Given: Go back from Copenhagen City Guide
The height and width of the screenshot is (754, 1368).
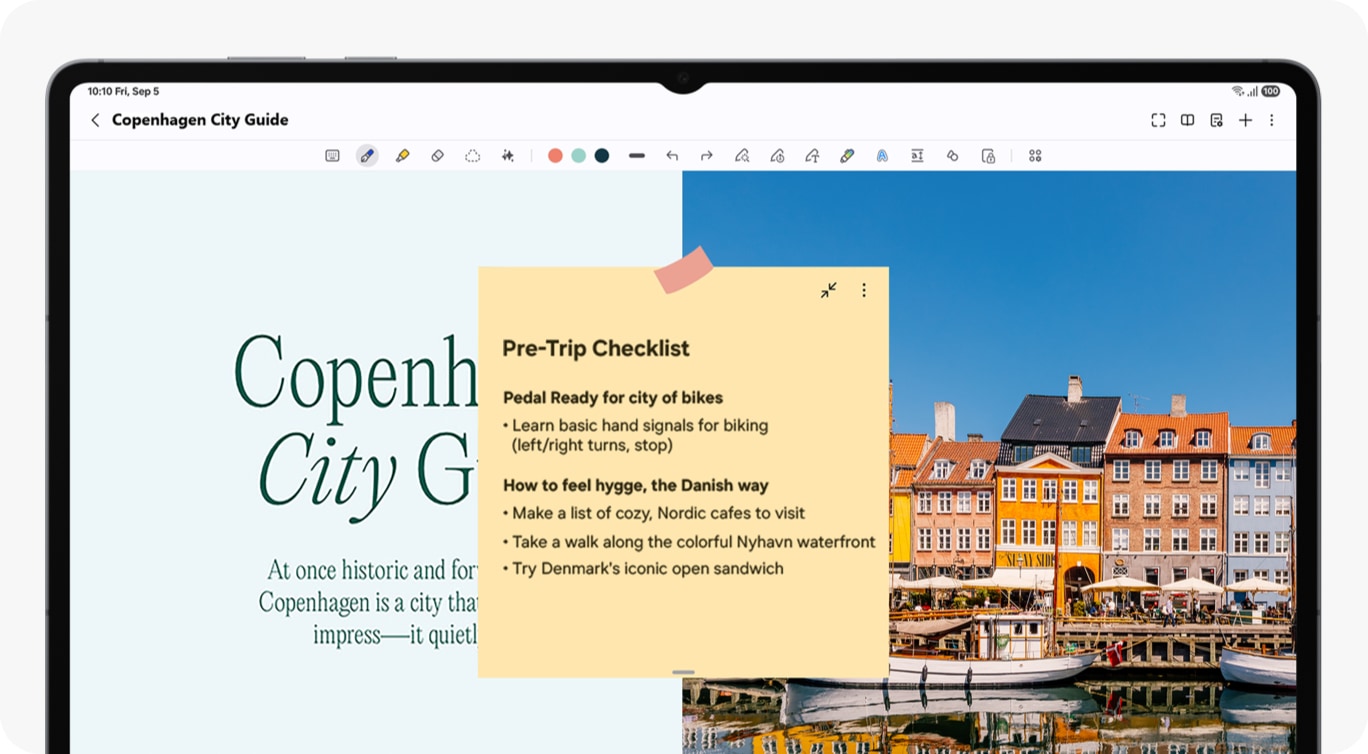Looking at the screenshot, I should [95, 120].
